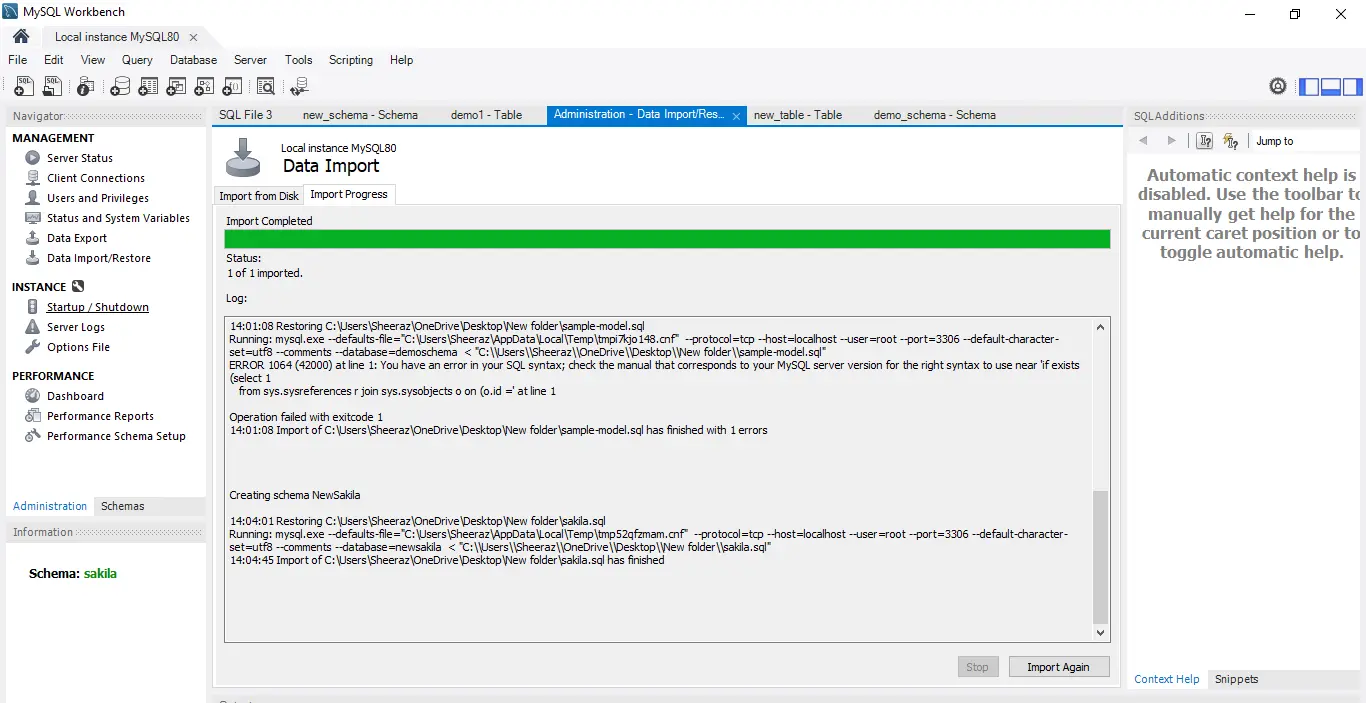Click the Import Again button
Viewport: 1366px width, 703px height.
[1058, 666]
